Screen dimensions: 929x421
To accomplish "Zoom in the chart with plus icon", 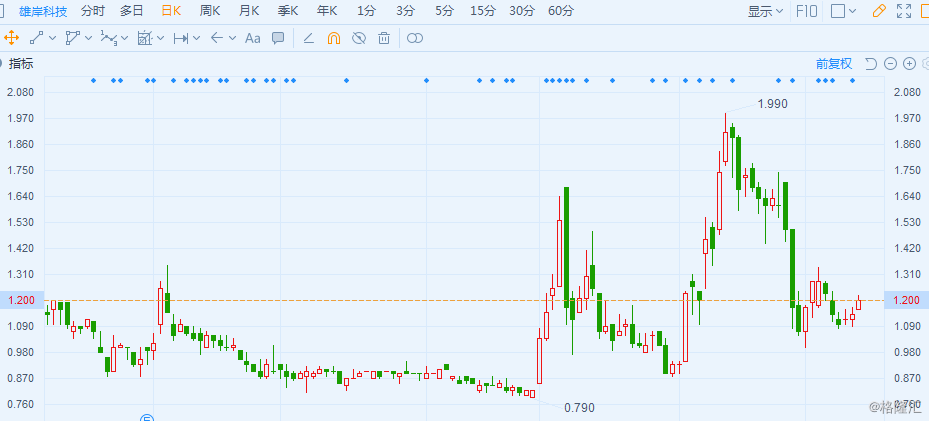I will [909, 63].
